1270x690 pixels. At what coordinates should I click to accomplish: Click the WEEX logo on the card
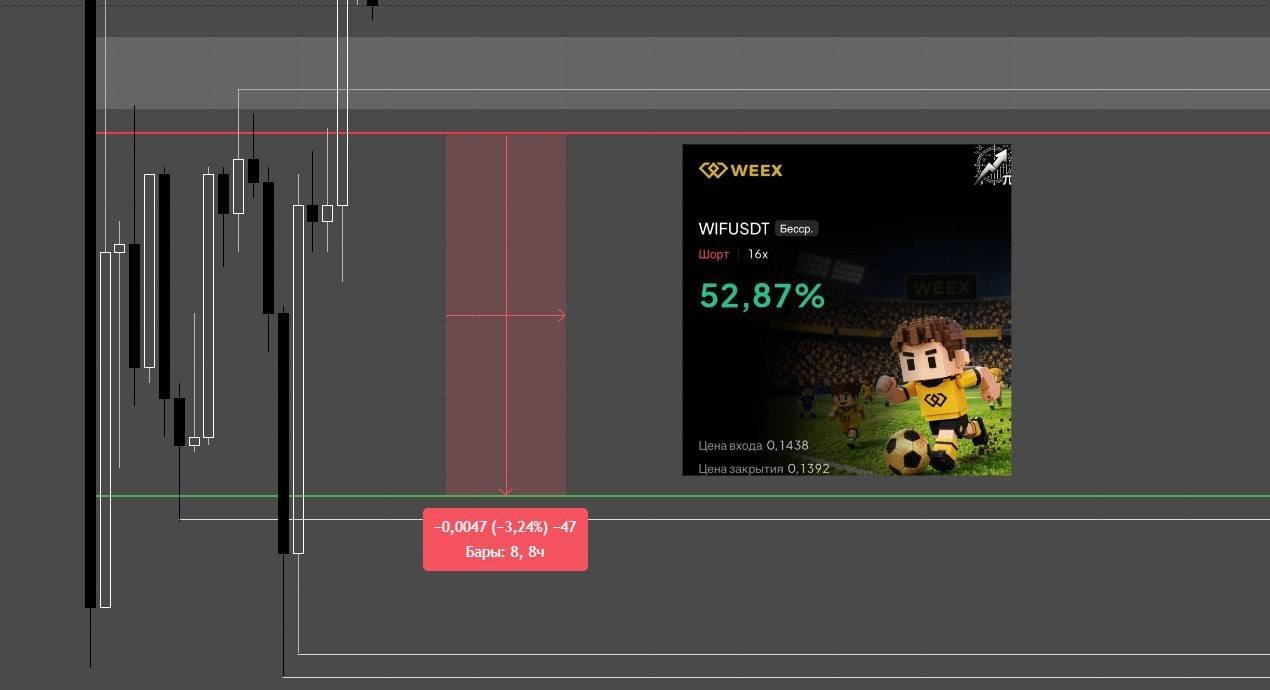coord(741,170)
